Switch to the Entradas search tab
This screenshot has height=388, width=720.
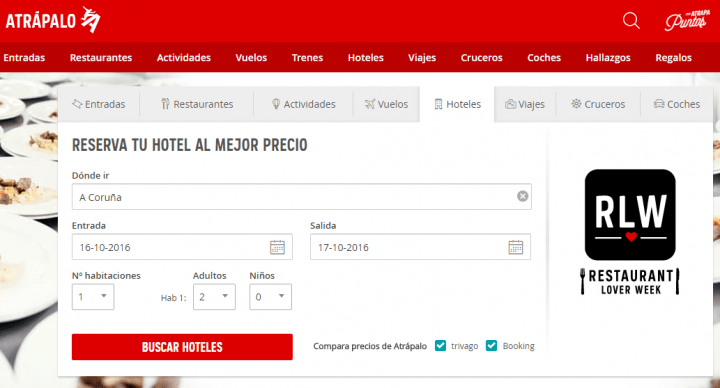(x=99, y=104)
